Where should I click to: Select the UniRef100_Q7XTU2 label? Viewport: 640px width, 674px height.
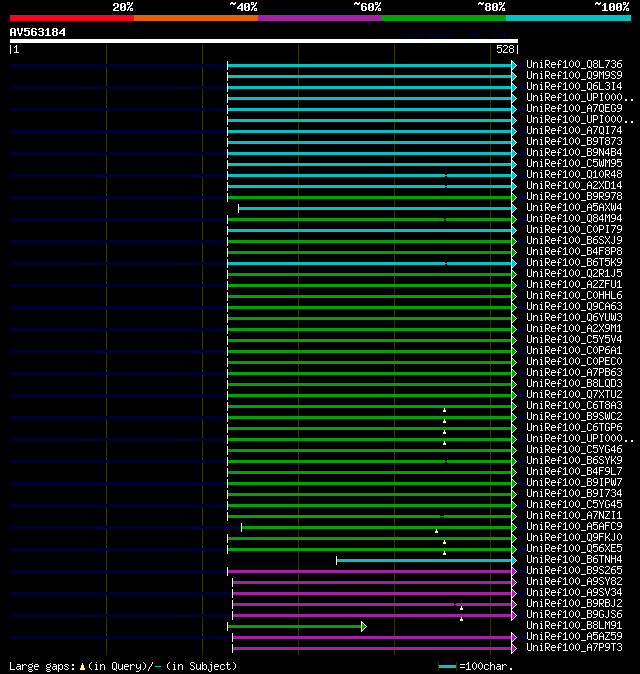[574, 395]
